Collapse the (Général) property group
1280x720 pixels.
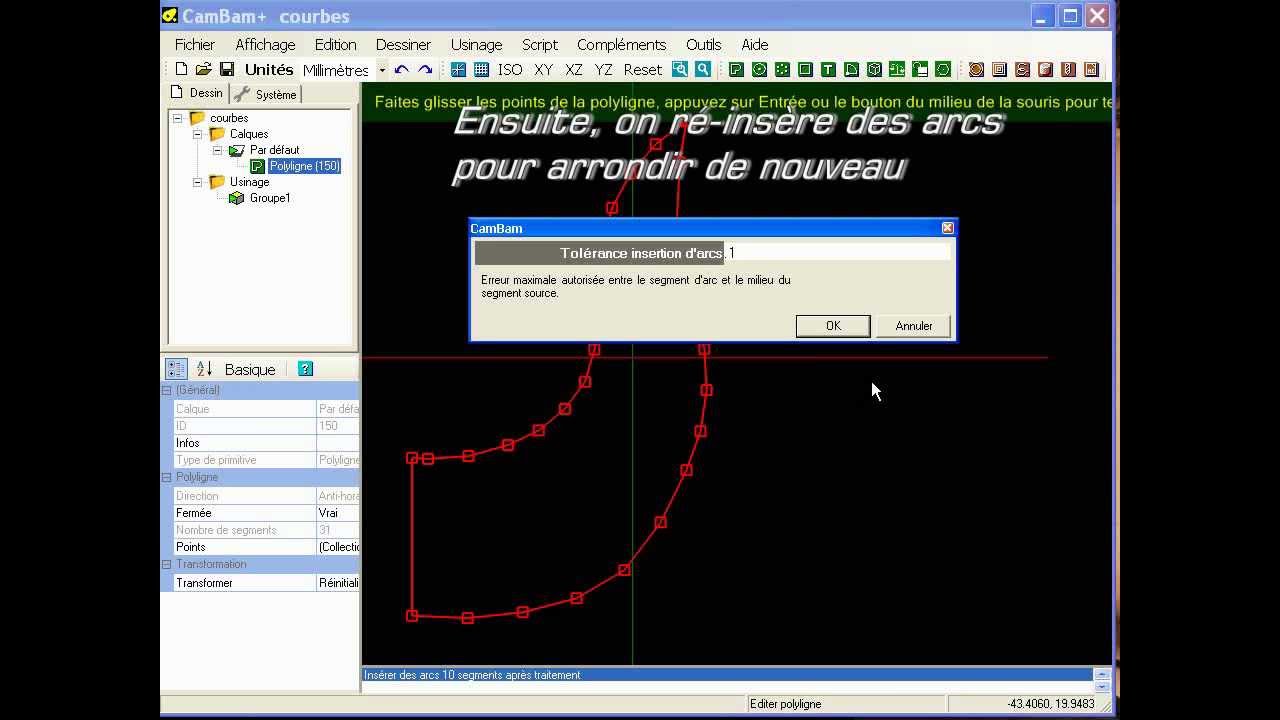pos(167,390)
